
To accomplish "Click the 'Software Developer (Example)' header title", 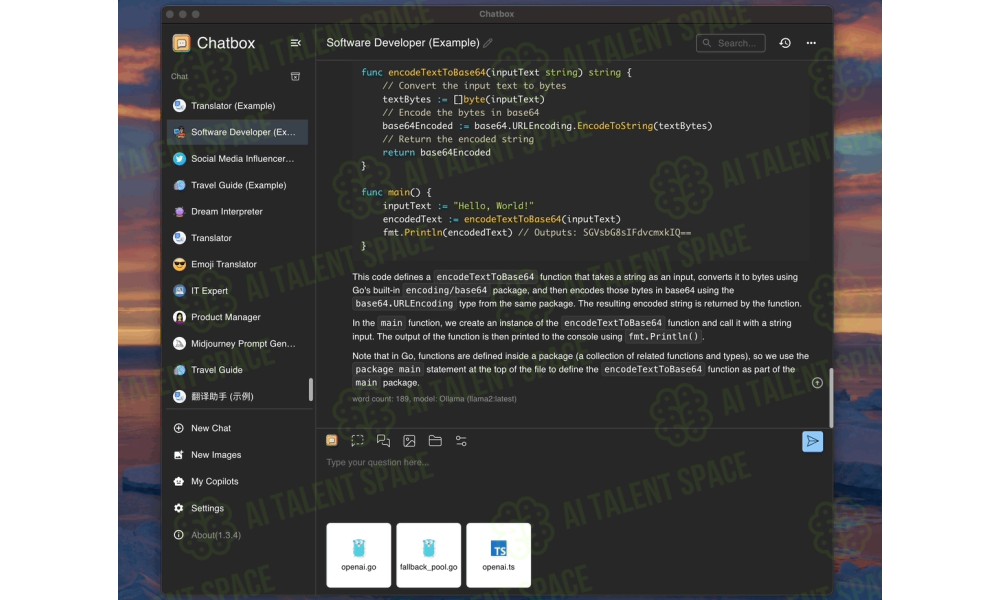I will [x=403, y=43].
